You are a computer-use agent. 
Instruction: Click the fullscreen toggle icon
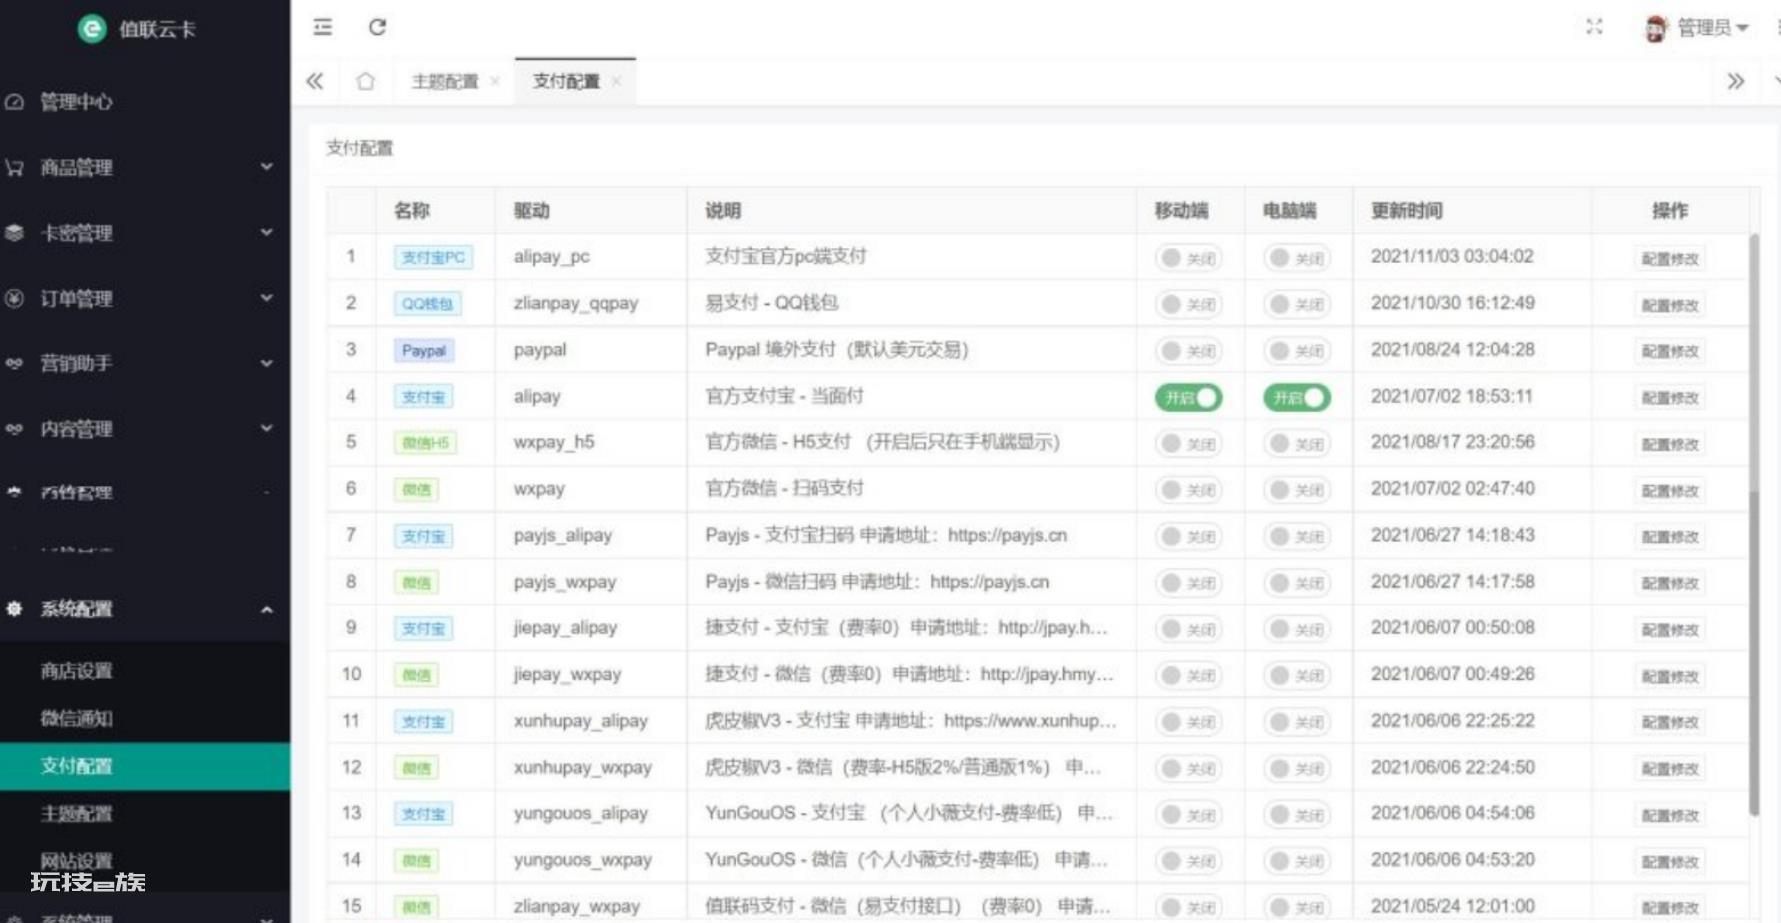(1594, 27)
